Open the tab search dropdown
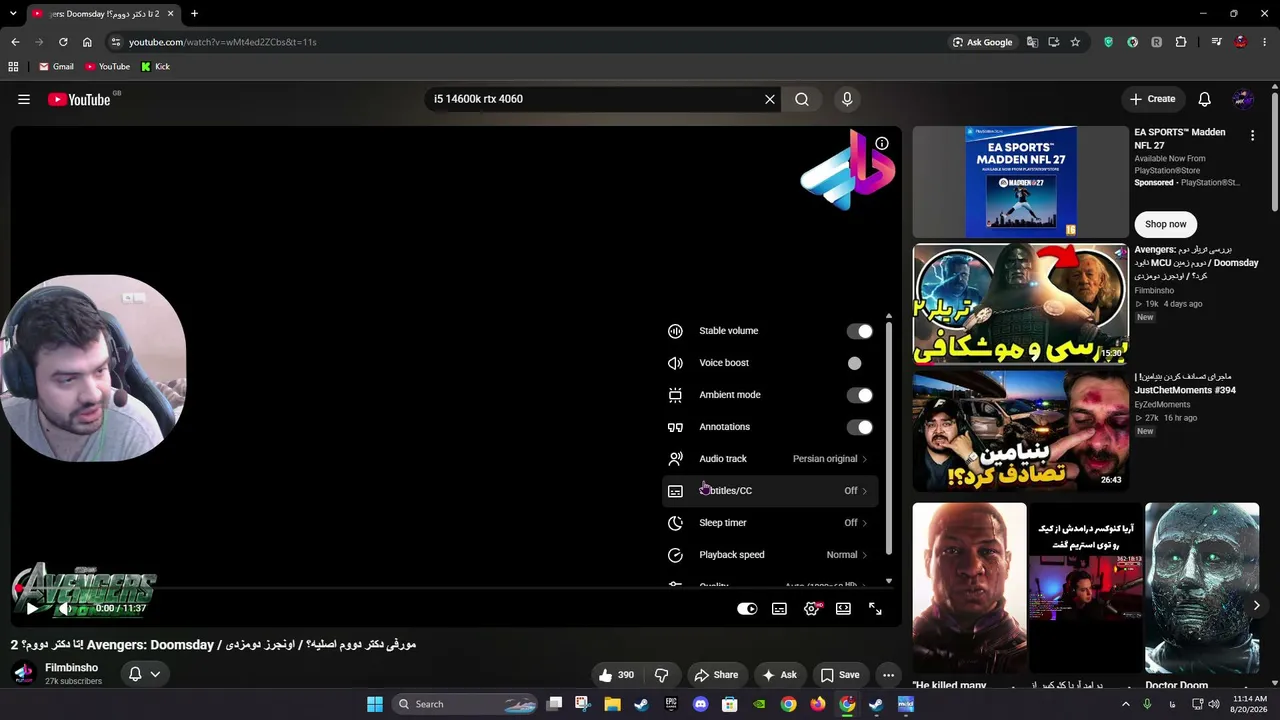Viewport: 1280px width, 720px height. click(13, 14)
